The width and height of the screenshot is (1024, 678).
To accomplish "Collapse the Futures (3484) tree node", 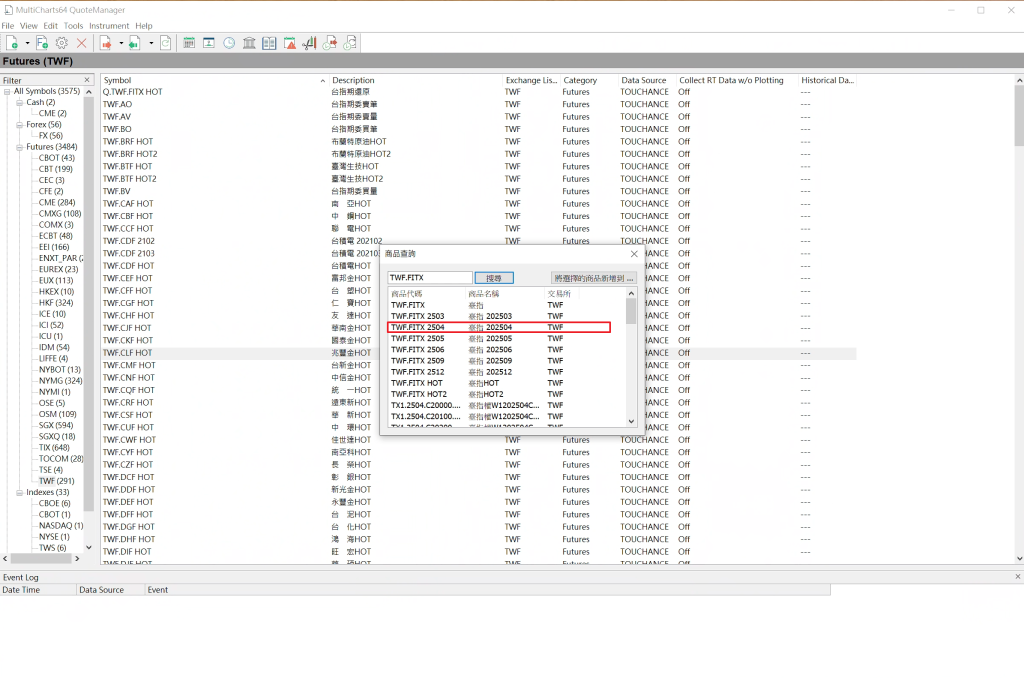I will tap(19, 147).
